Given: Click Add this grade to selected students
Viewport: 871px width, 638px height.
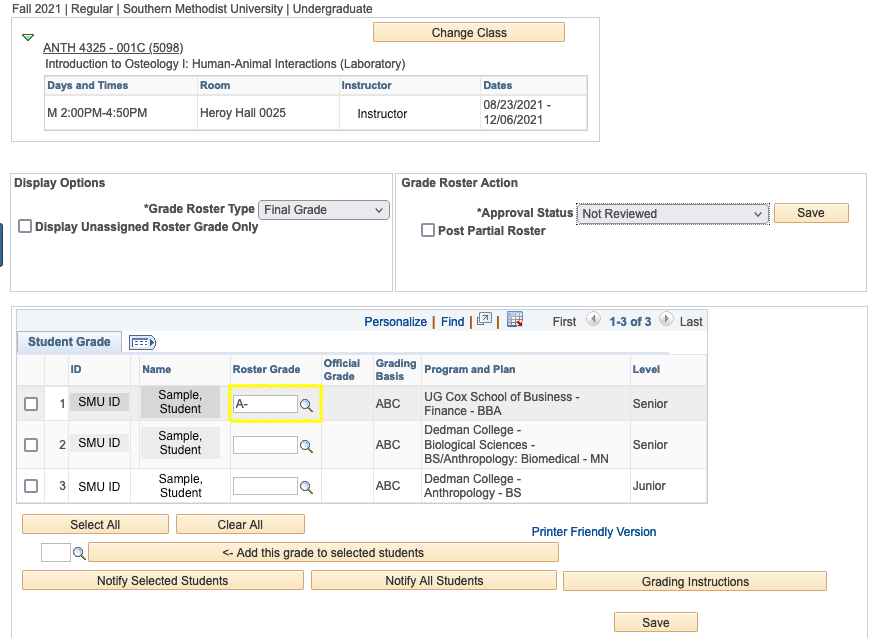Looking at the screenshot, I should click(323, 552).
